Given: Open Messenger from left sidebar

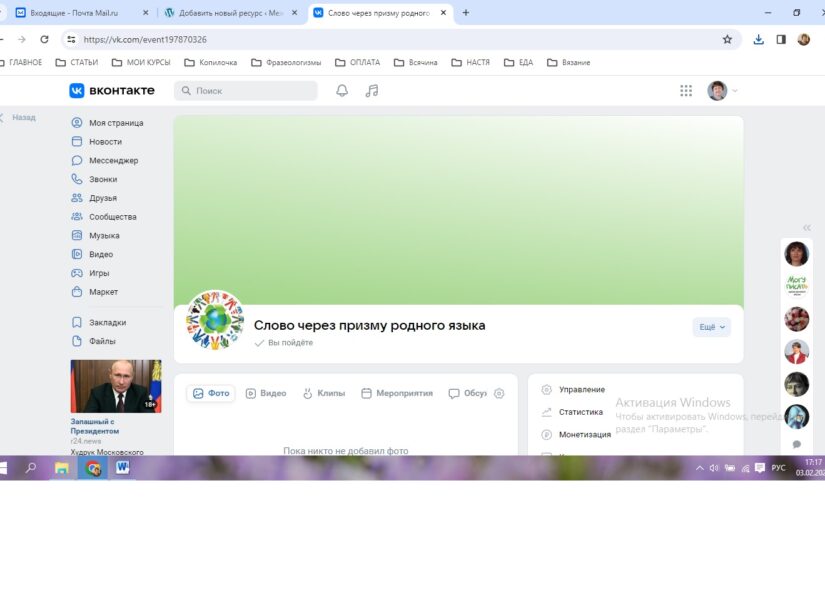Looking at the screenshot, I should click(113, 161).
